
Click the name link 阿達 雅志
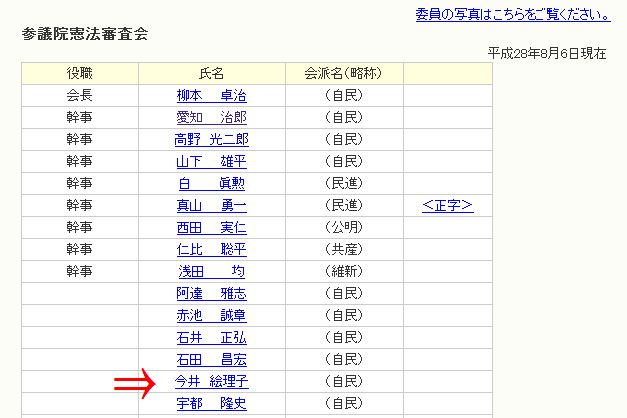[x=211, y=294]
